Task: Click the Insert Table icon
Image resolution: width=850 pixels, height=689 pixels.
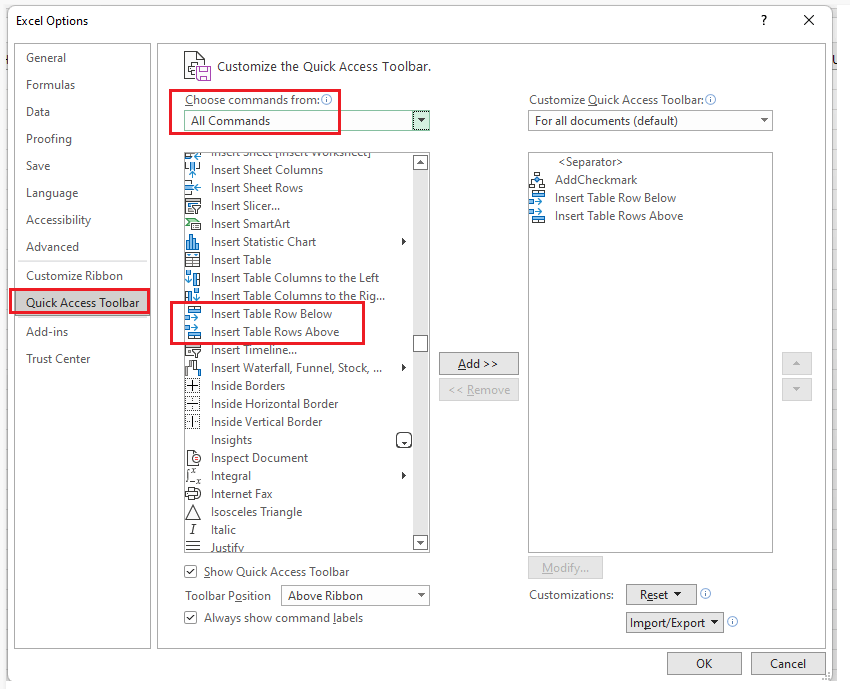Action: coord(193,260)
